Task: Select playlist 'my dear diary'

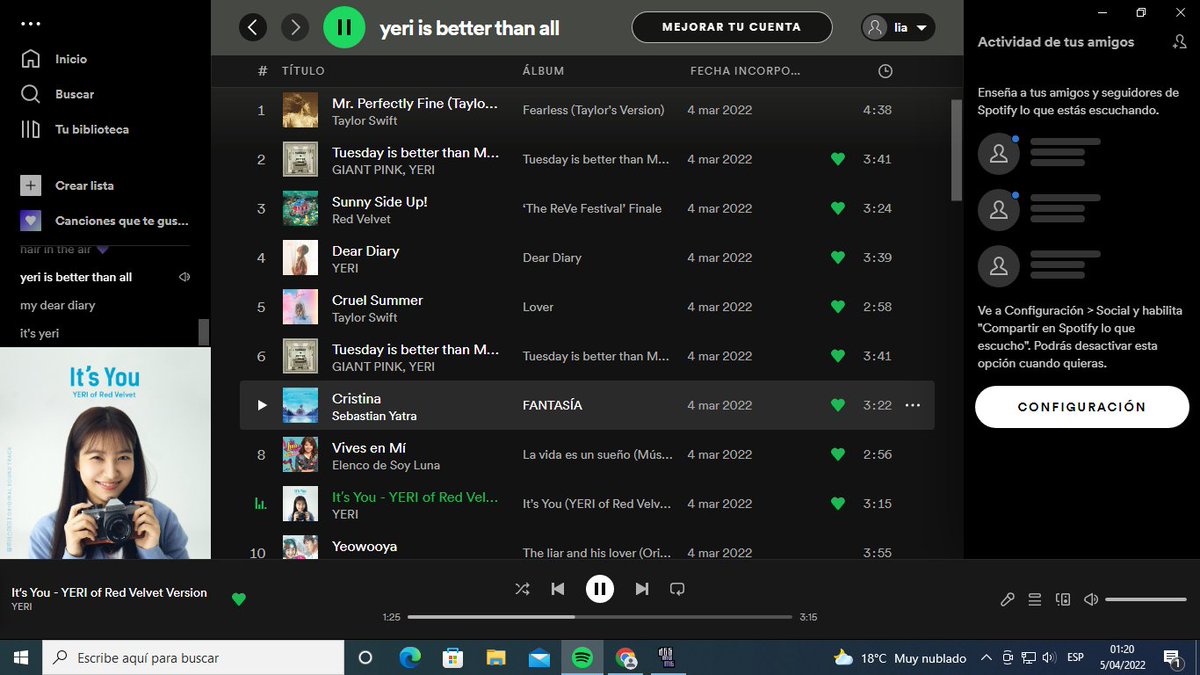Action: tap(58, 305)
